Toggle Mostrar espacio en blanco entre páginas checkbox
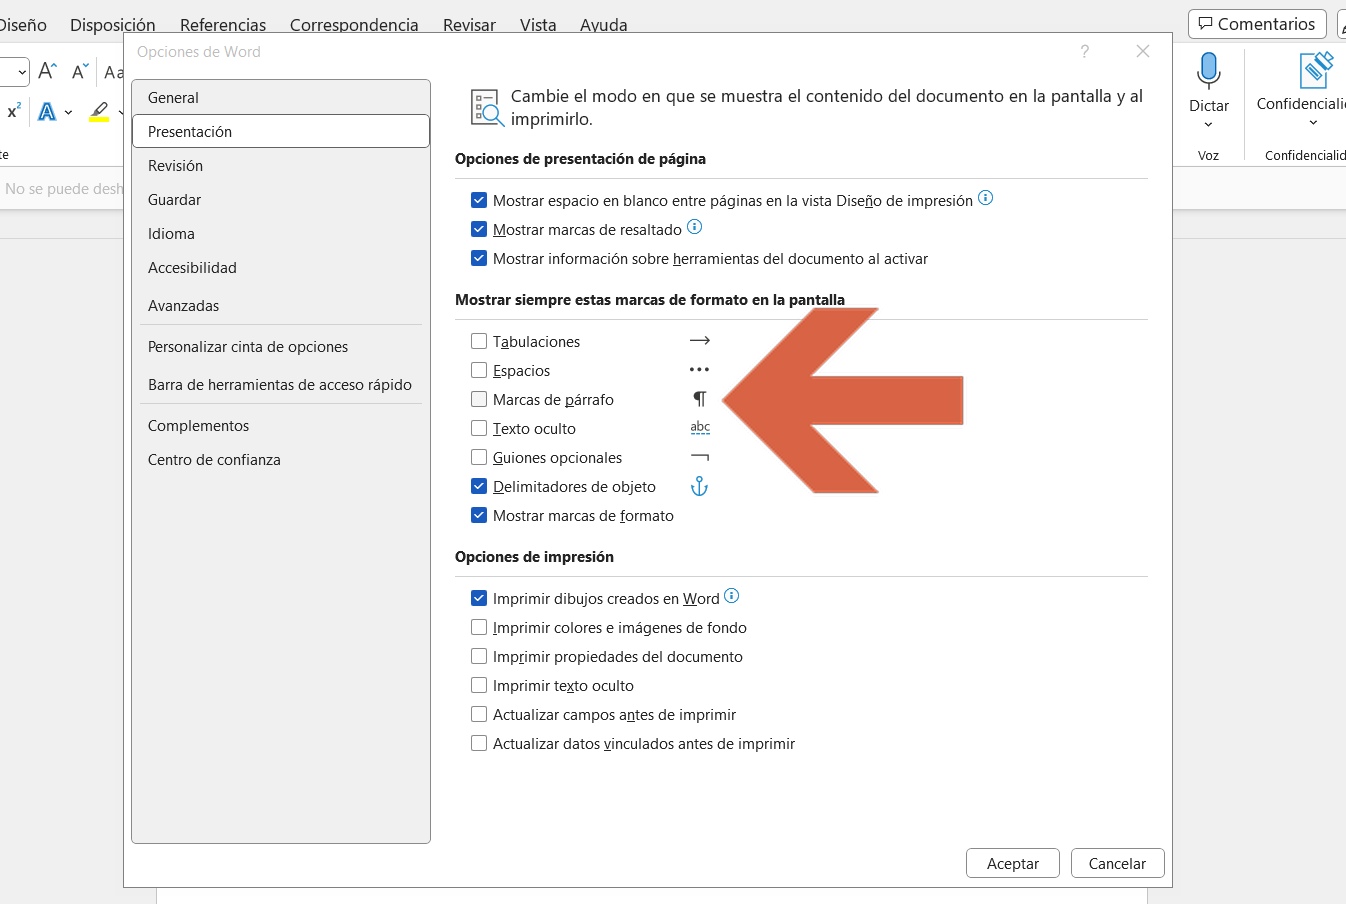 (x=479, y=200)
